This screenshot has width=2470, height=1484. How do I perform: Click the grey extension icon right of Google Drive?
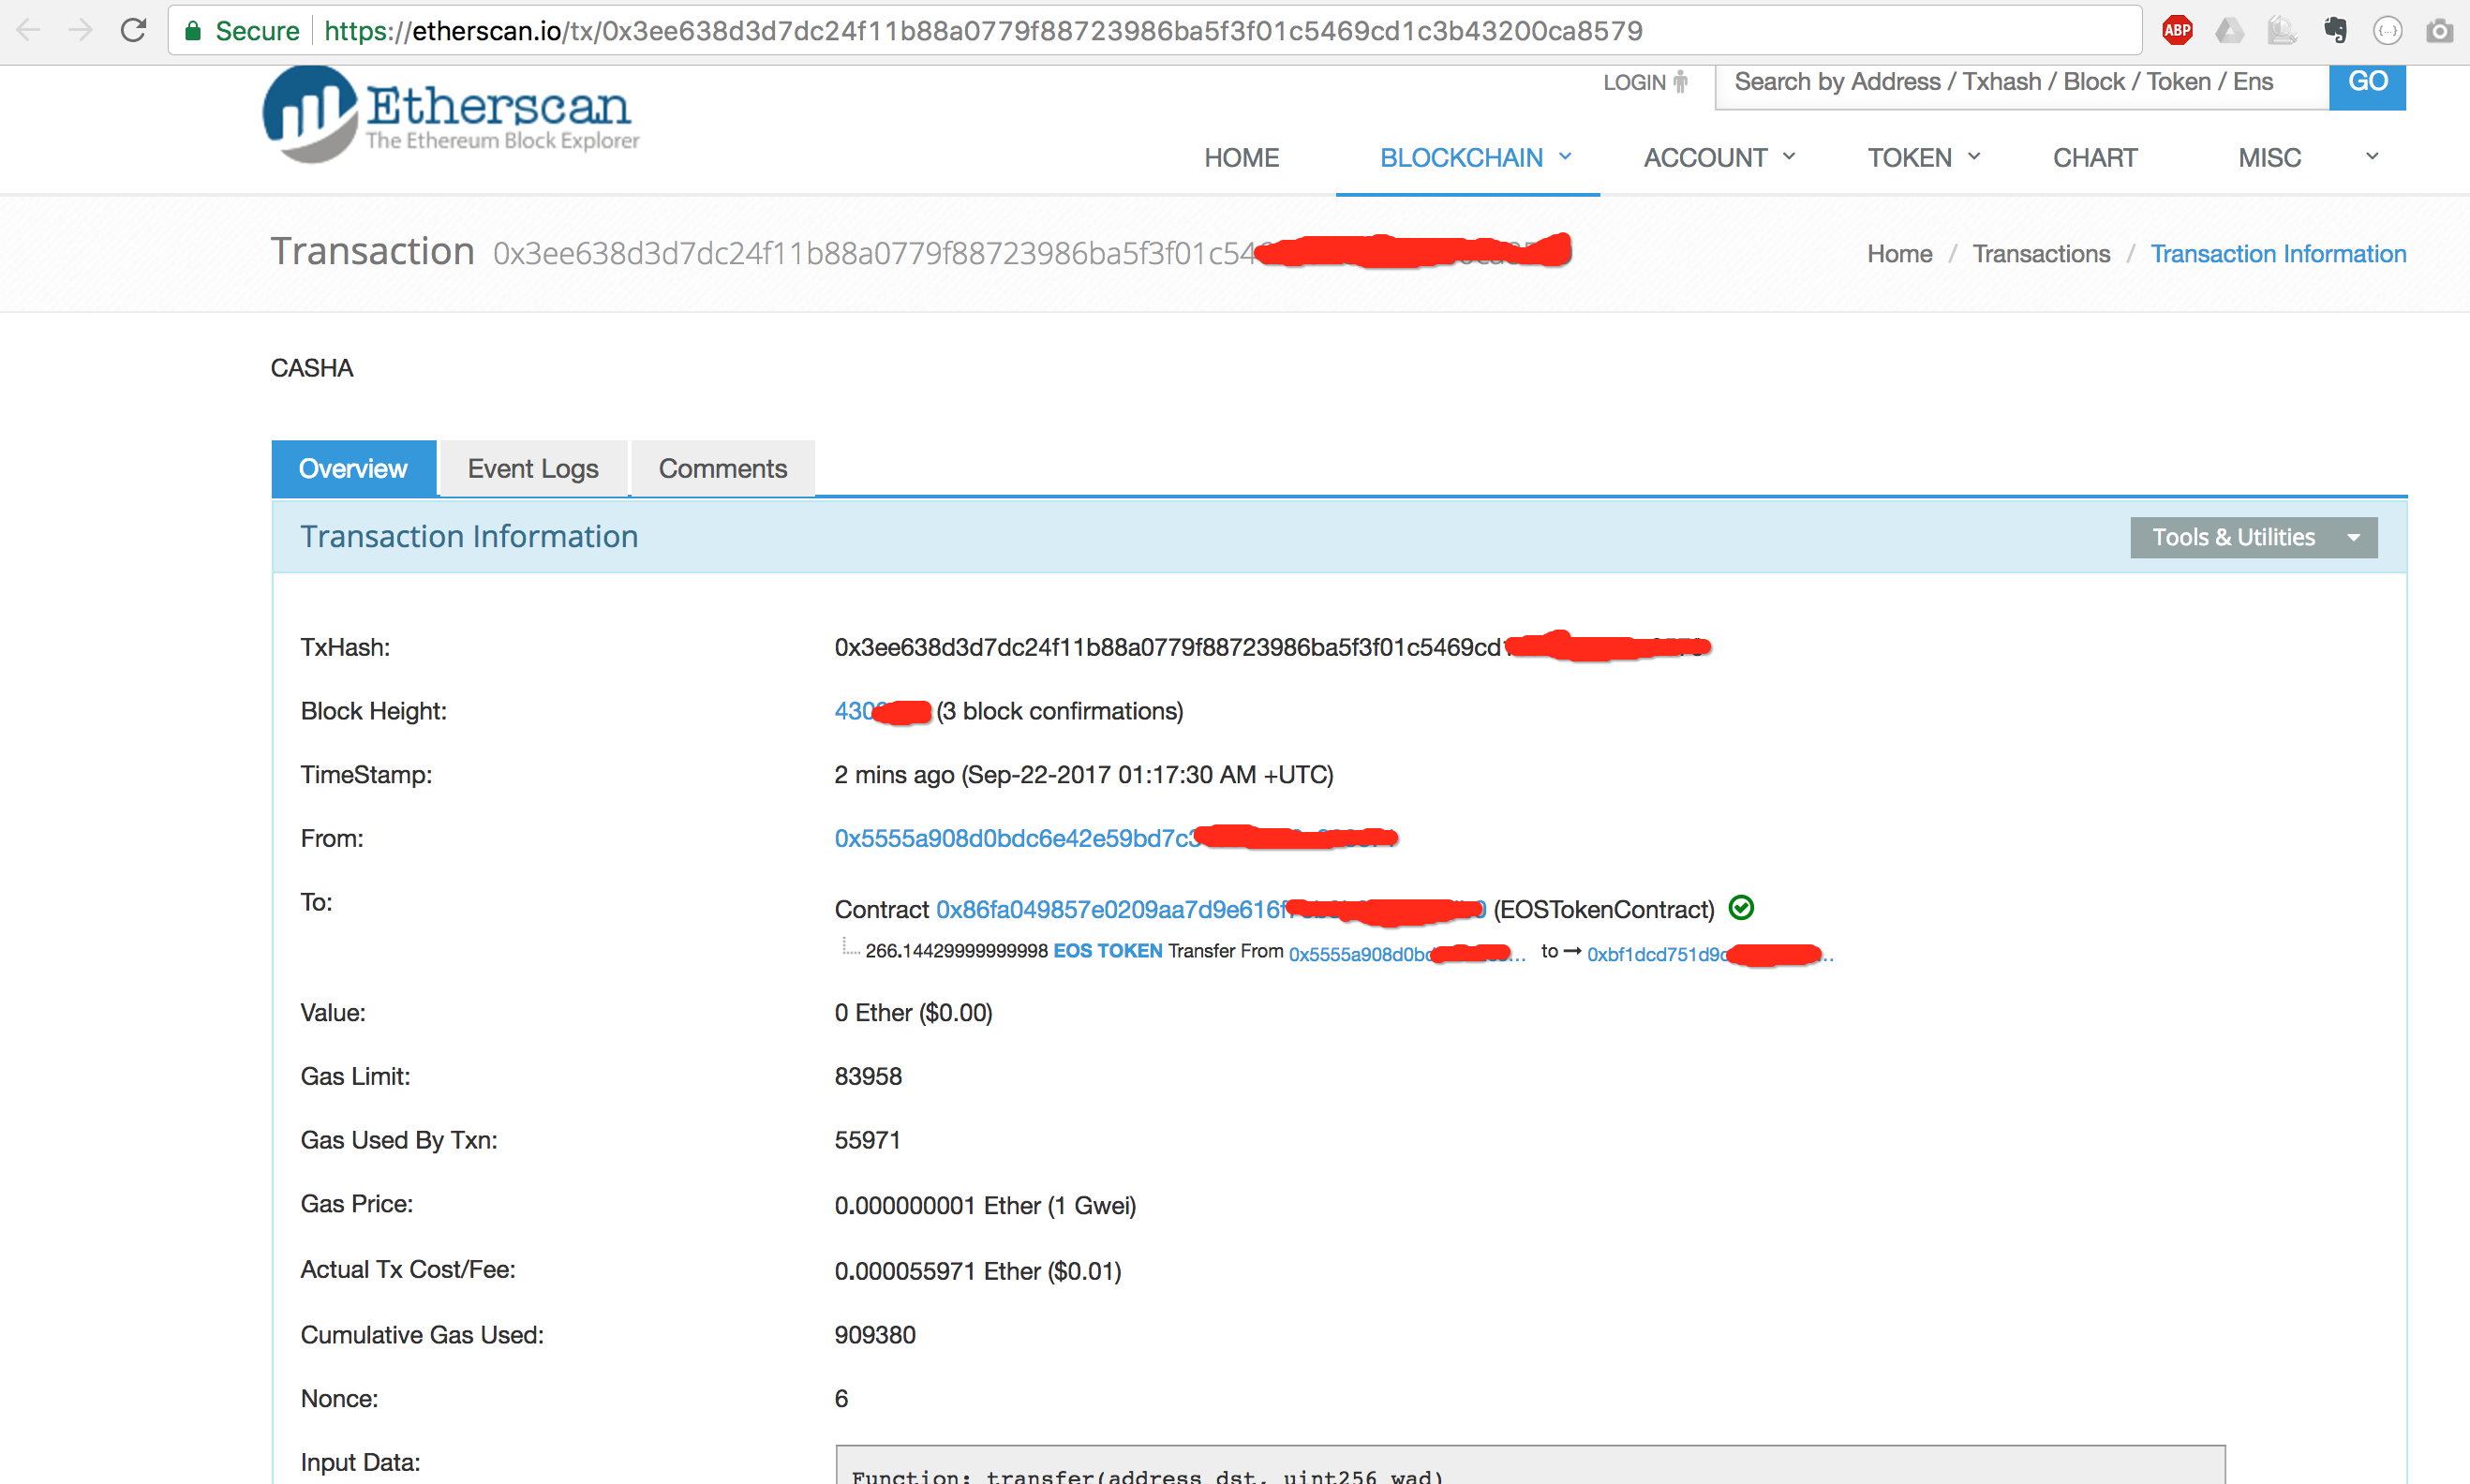click(x=2281, y=31)
